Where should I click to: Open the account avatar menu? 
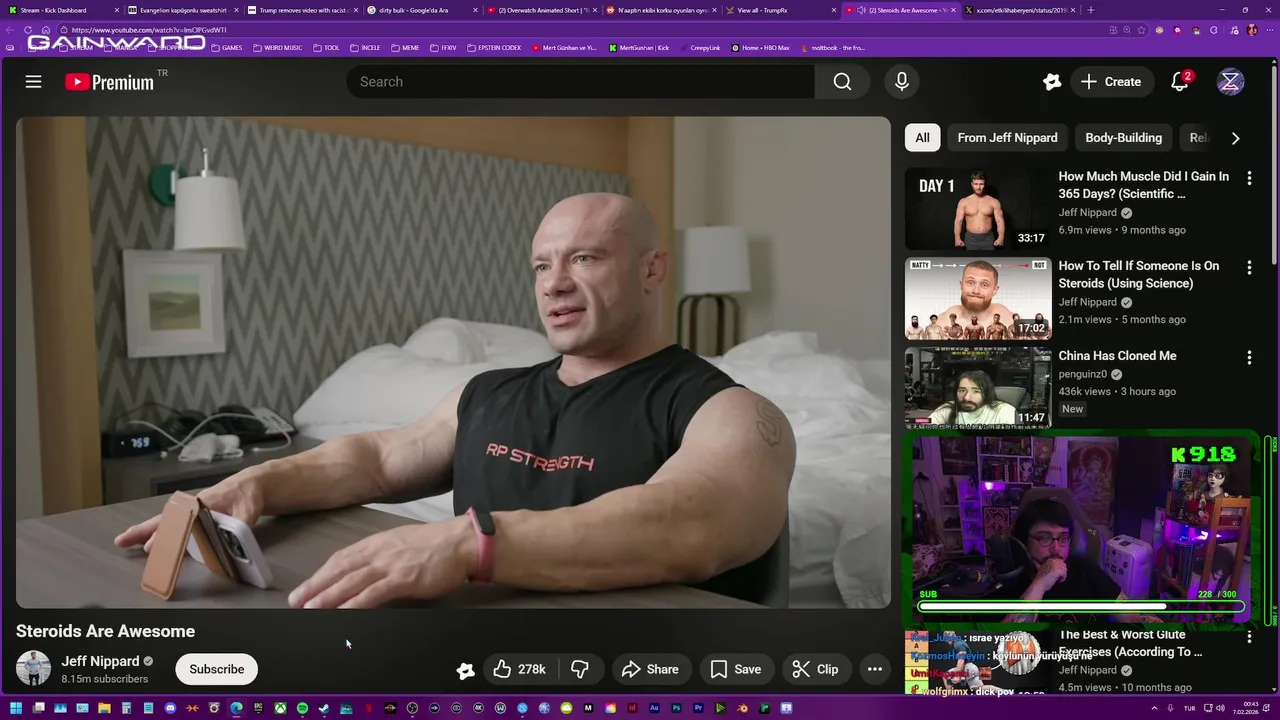click(1230, 82)
